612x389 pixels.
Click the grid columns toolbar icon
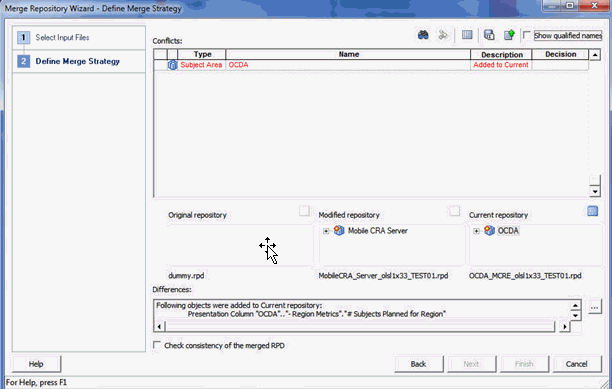(x=467, y=35)
